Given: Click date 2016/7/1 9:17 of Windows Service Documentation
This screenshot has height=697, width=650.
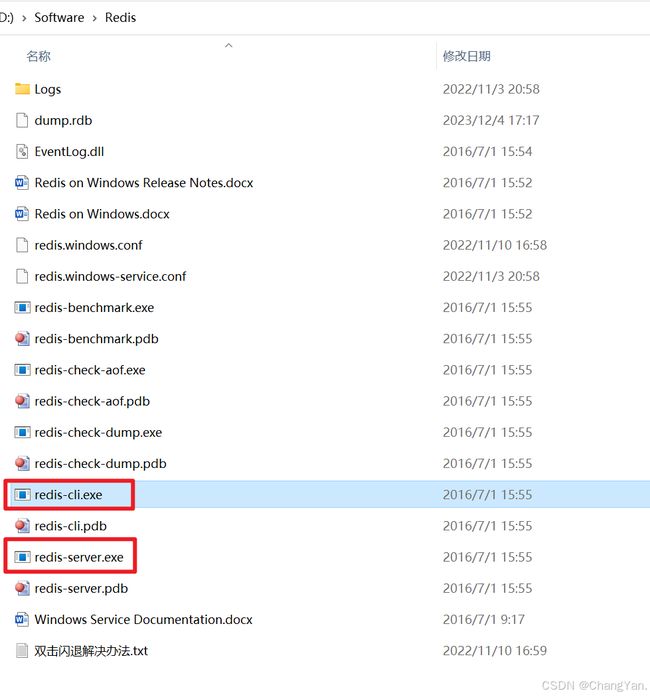Looking at the screenshot, I should [x=484, y=619].
